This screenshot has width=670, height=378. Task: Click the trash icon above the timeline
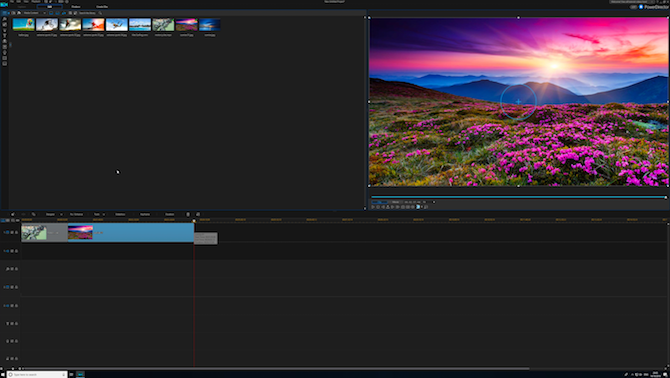(188, 214)
